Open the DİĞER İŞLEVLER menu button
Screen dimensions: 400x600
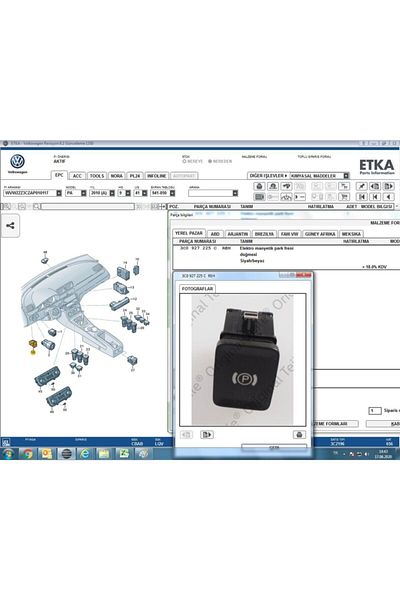[268, 176]
